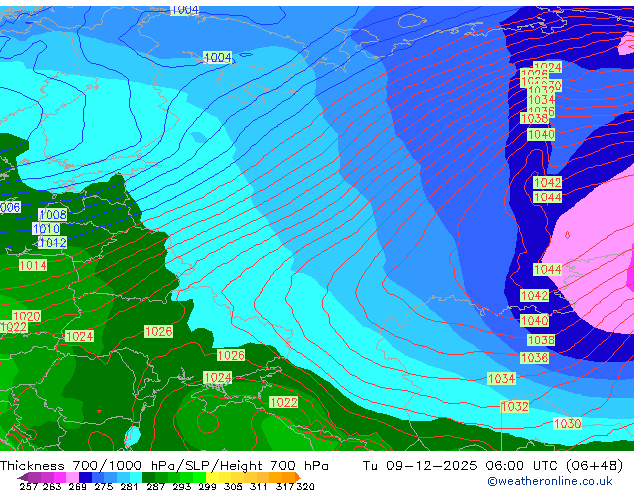Screen dimensions: 634x490
Task: Click the '1024' label beside the left '1022'
Action: point(80,336)
